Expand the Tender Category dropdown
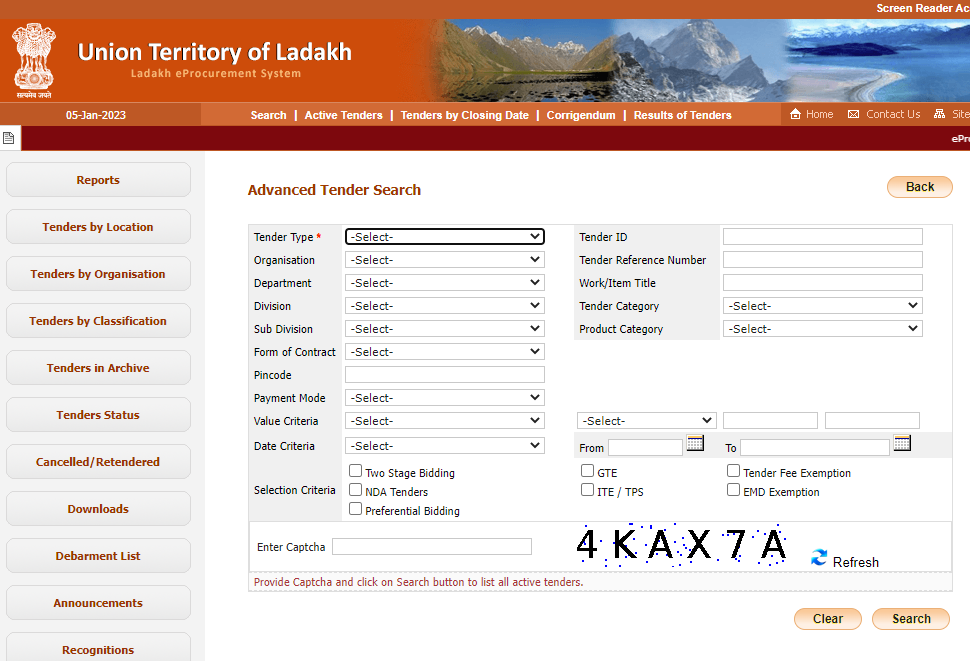 click(x=822, y=306)
